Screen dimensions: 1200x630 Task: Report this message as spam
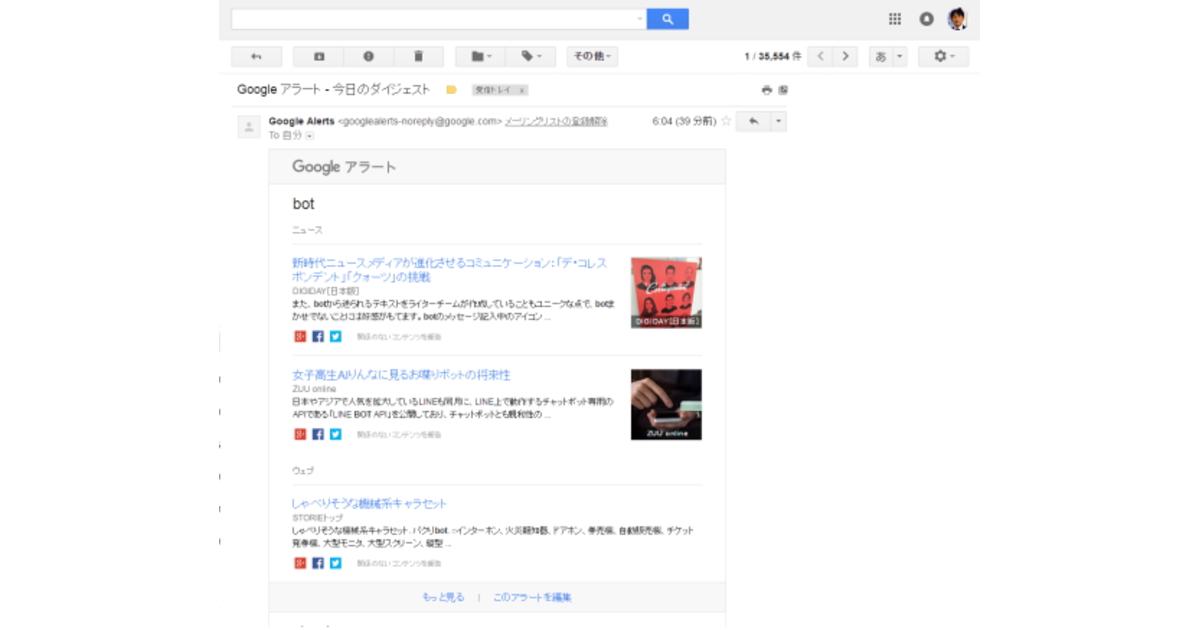369,57
